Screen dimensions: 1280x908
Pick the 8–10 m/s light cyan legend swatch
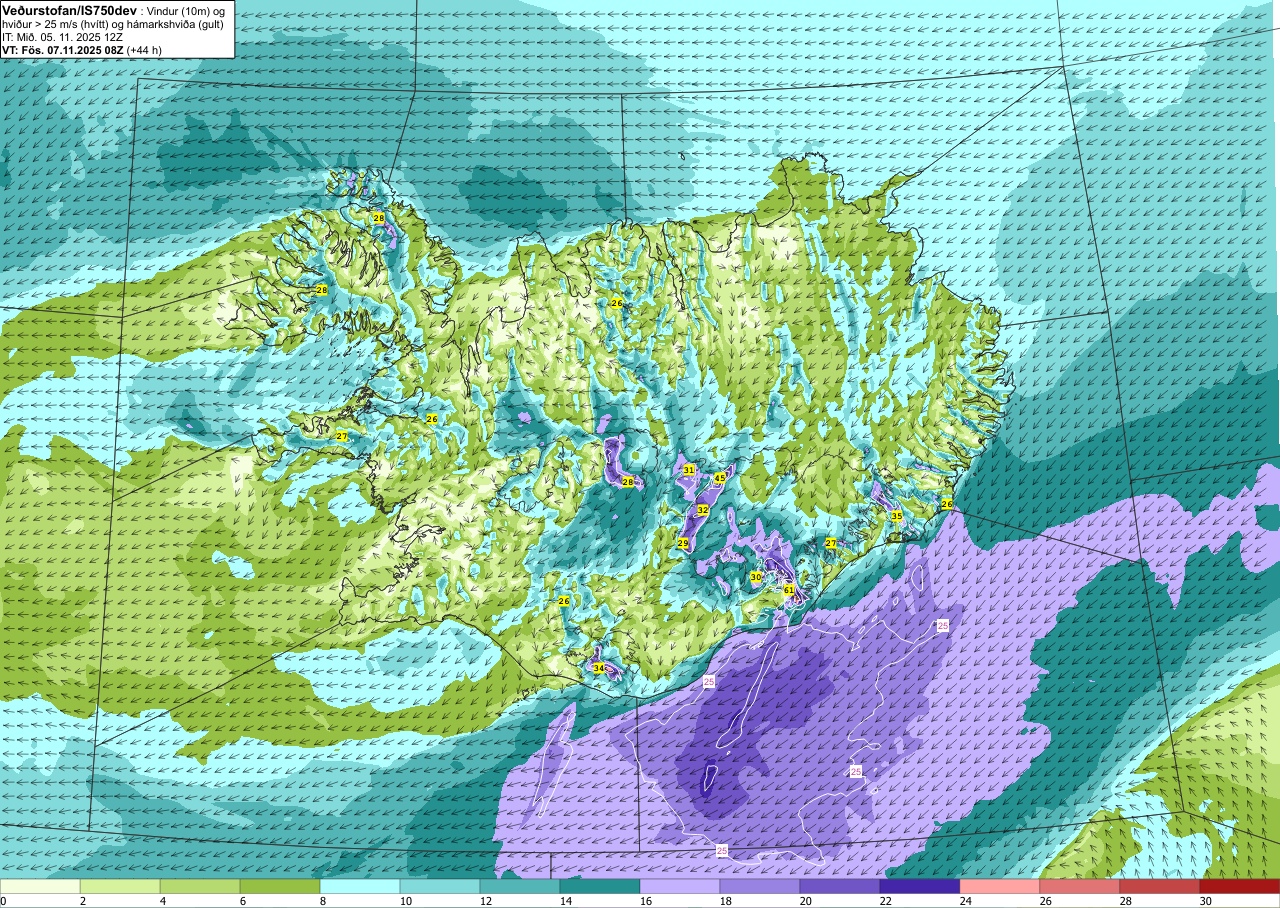tap(360, 886)
